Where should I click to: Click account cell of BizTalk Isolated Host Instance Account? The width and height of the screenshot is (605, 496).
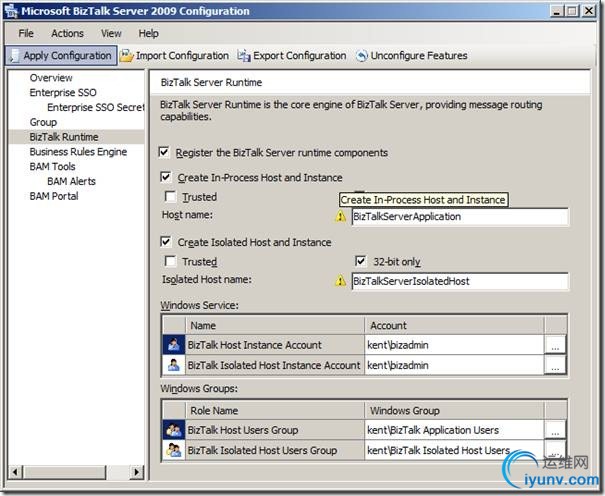[454, 365]
